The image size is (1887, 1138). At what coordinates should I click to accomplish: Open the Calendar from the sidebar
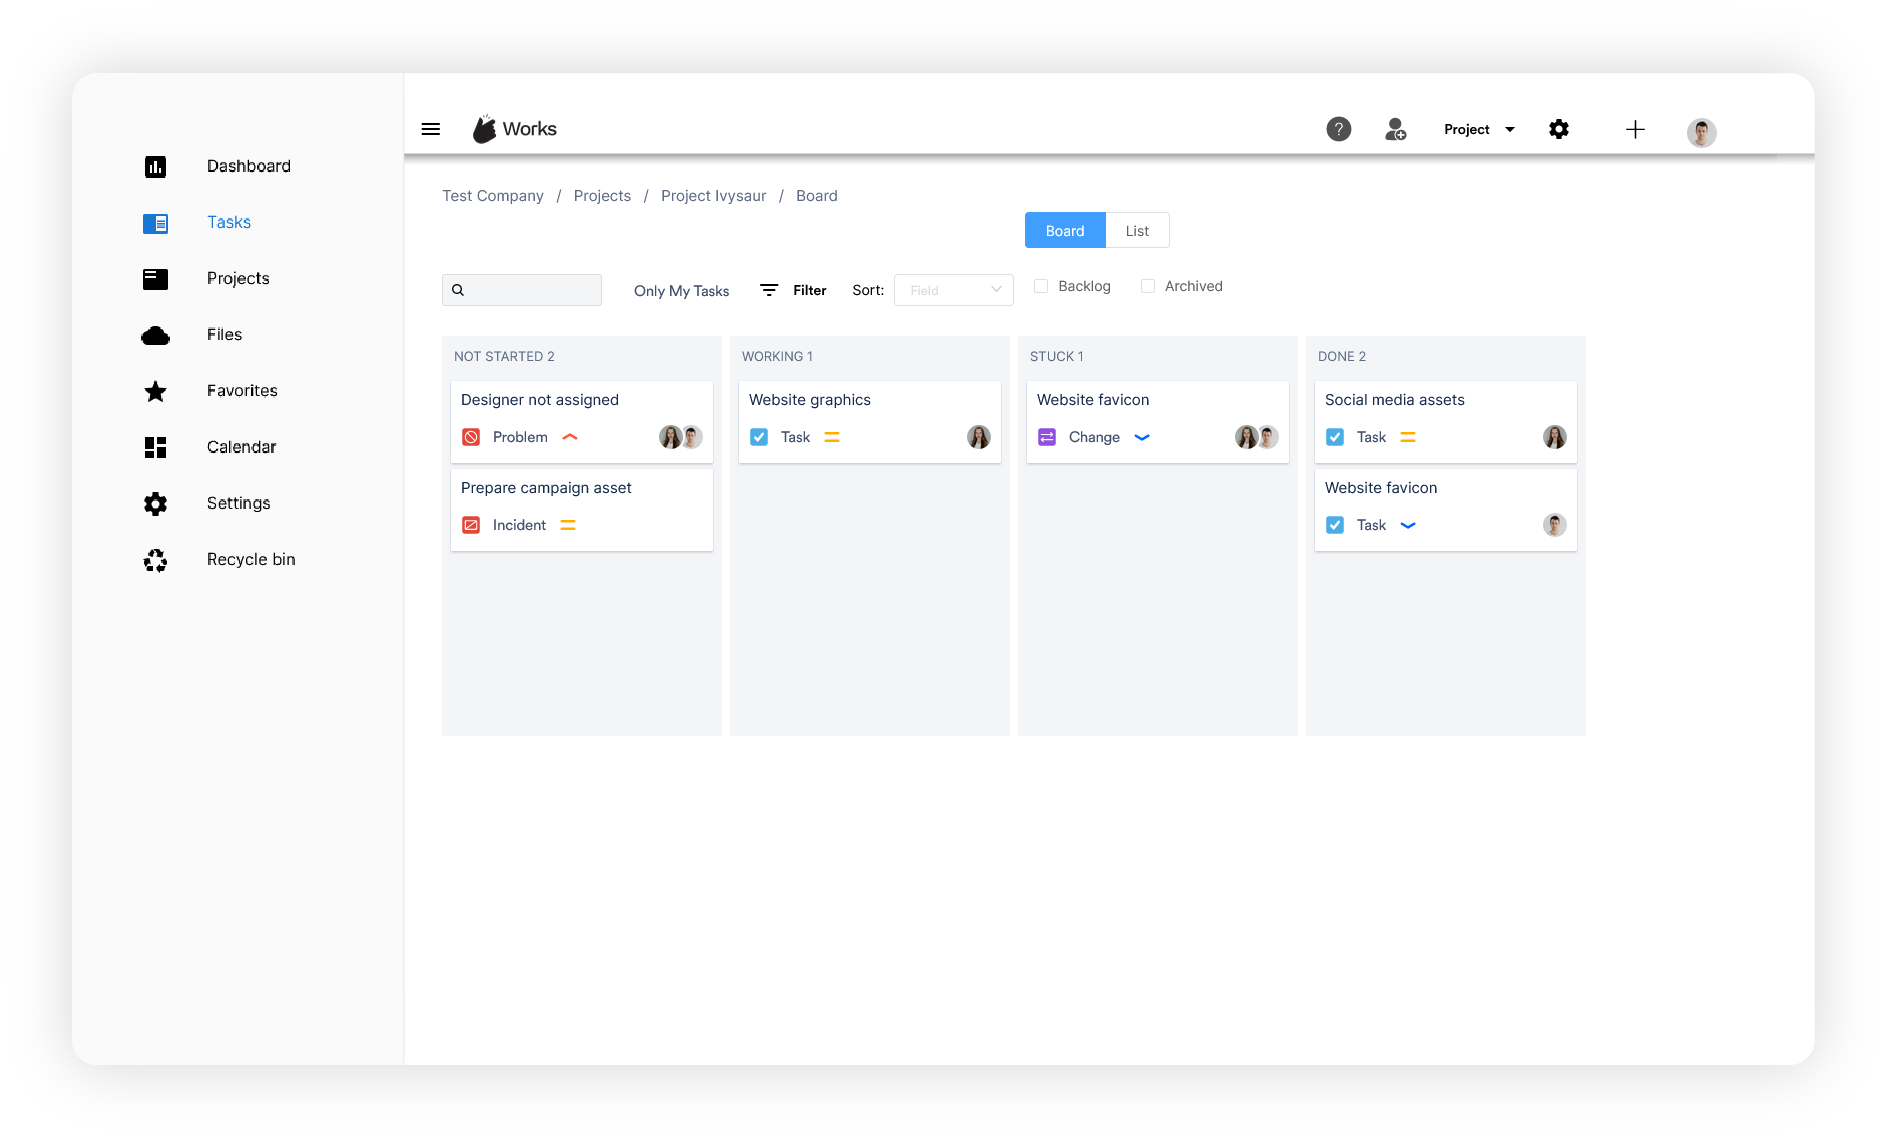241,447
